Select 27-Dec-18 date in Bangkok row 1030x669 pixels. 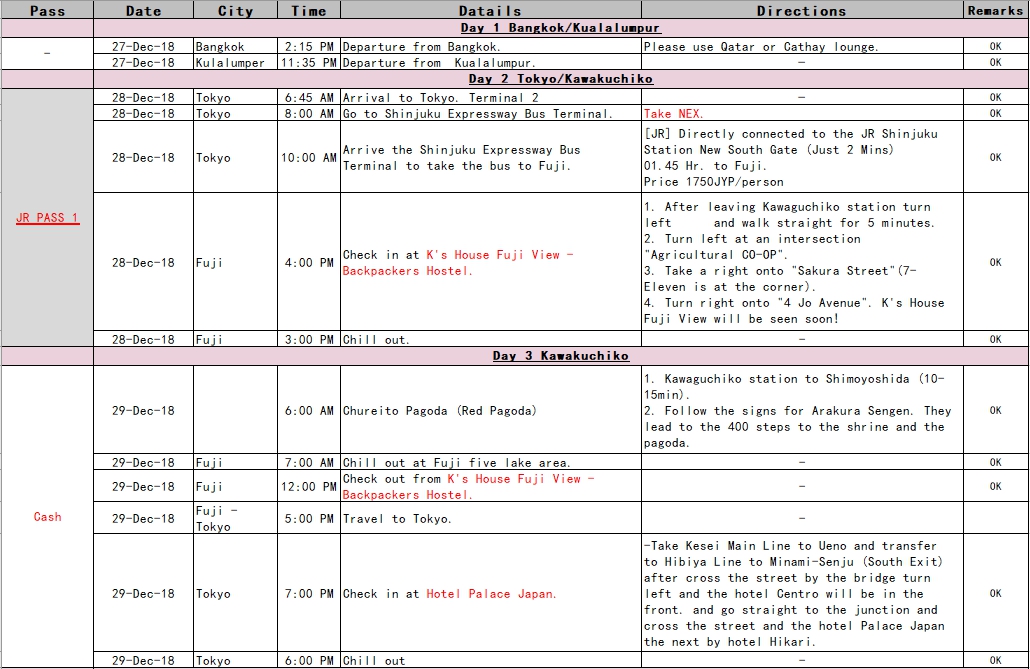pyautogui.click(x=143, y=46)
